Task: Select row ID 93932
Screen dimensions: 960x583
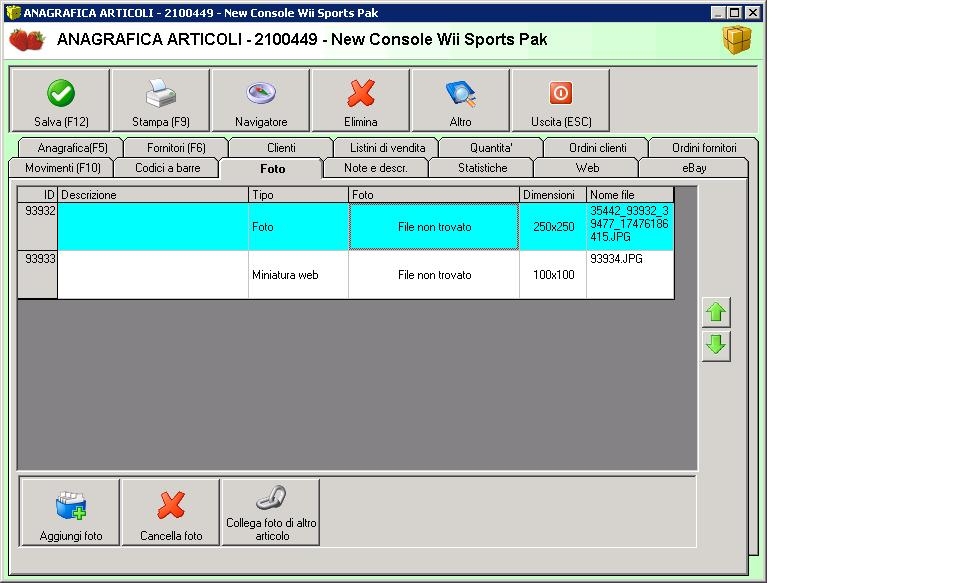Action: click(x=38, y=227)
